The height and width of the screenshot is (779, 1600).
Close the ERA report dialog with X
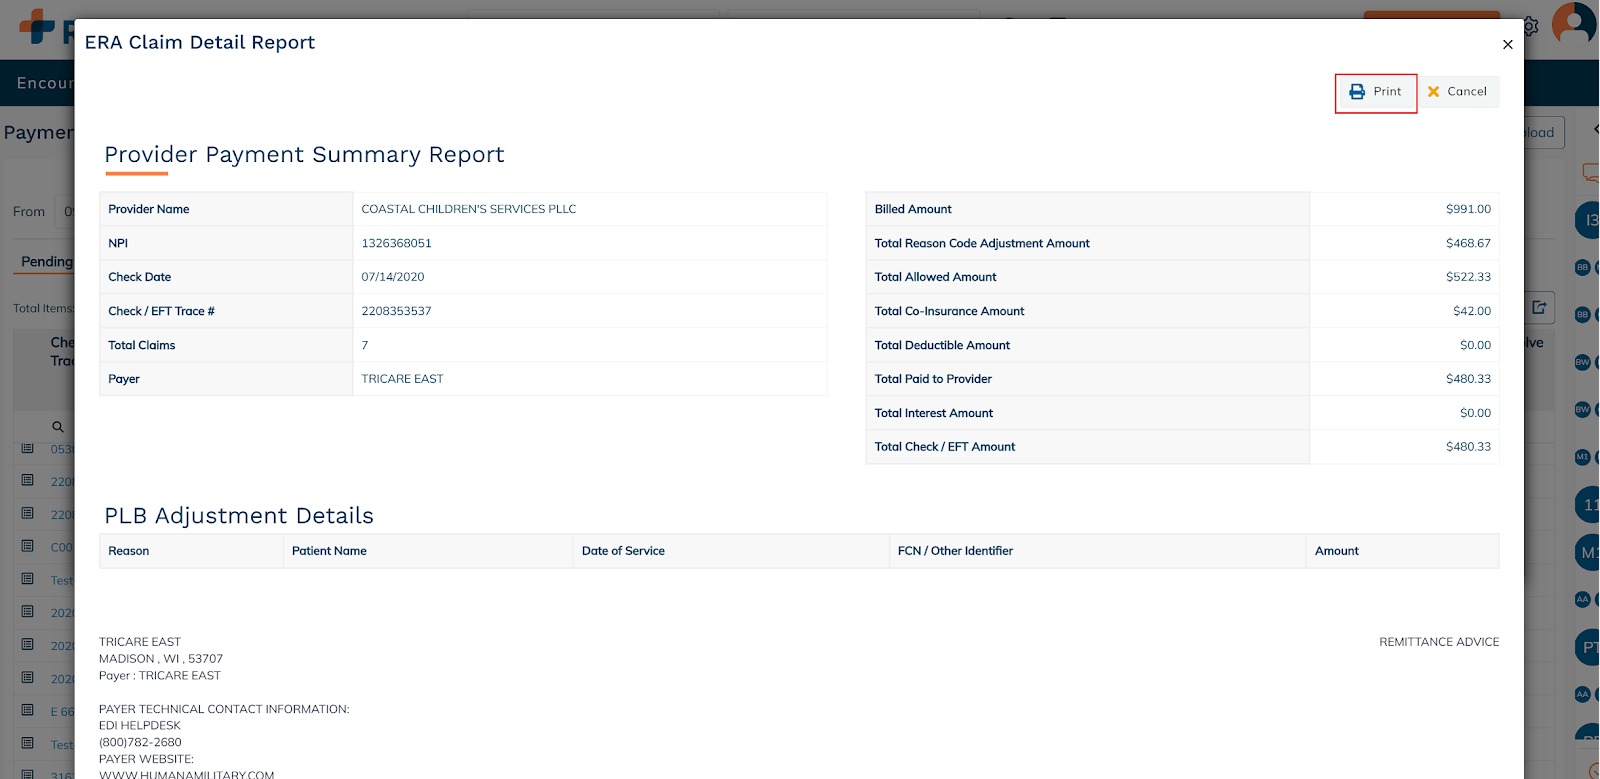(x=1507, y=44)
